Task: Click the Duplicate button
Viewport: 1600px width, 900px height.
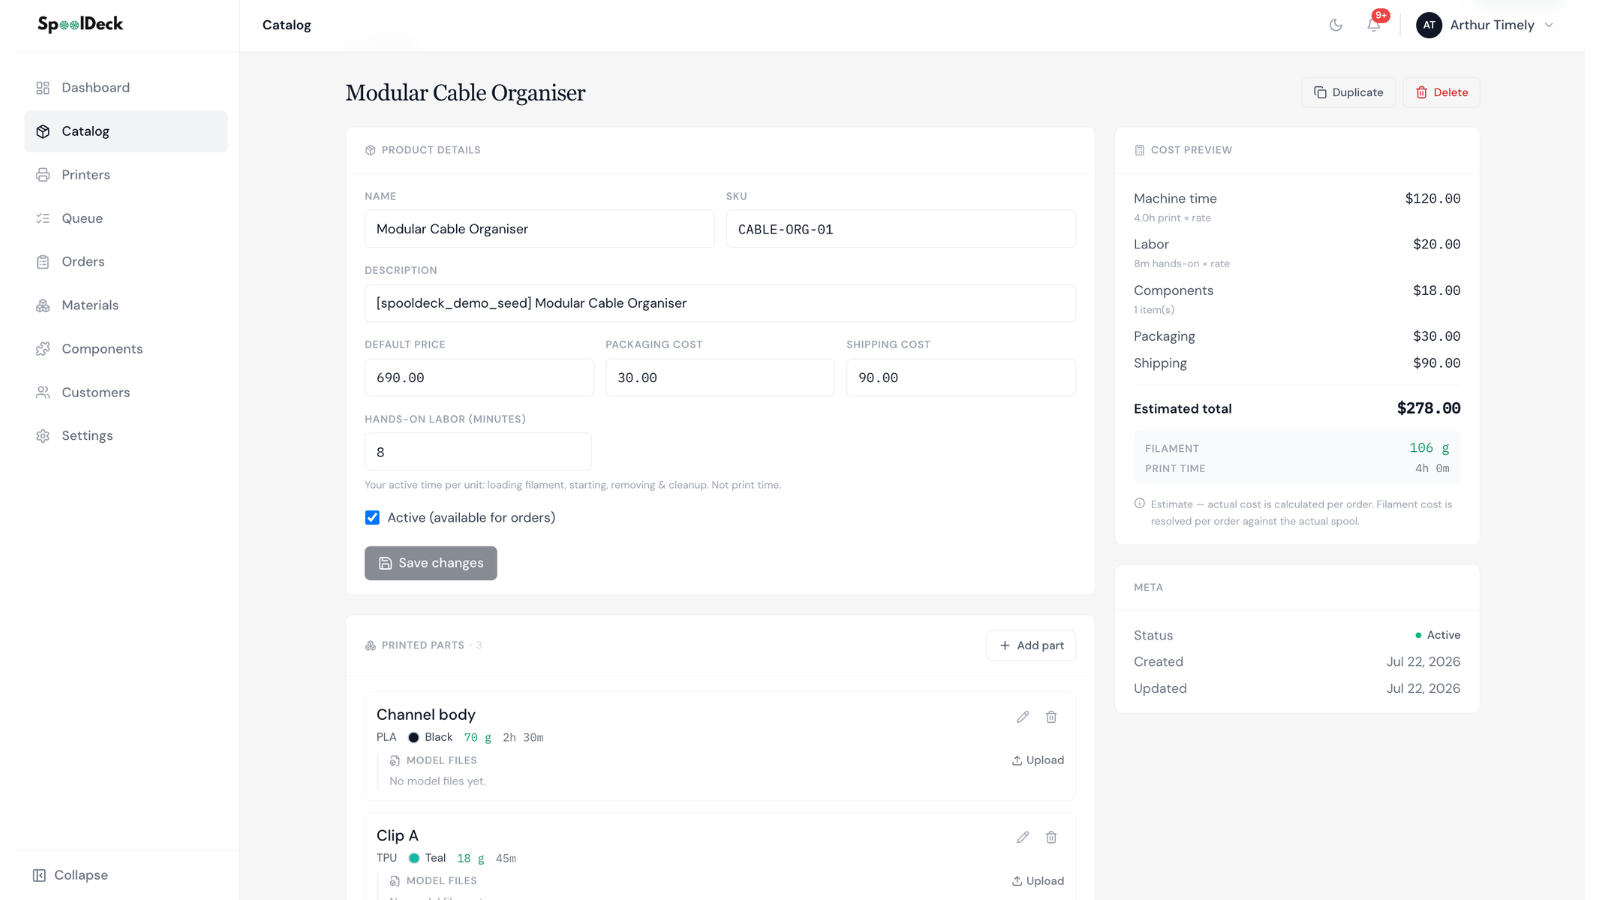Action: (x=1348, y=92)
